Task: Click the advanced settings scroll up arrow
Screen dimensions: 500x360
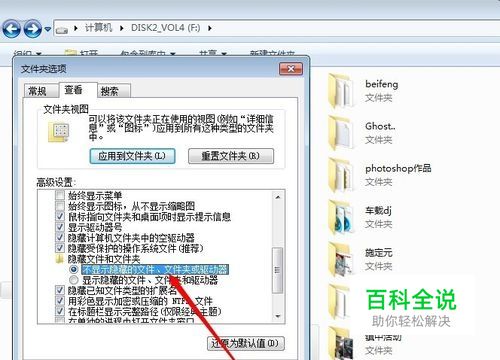Action: 278,197
